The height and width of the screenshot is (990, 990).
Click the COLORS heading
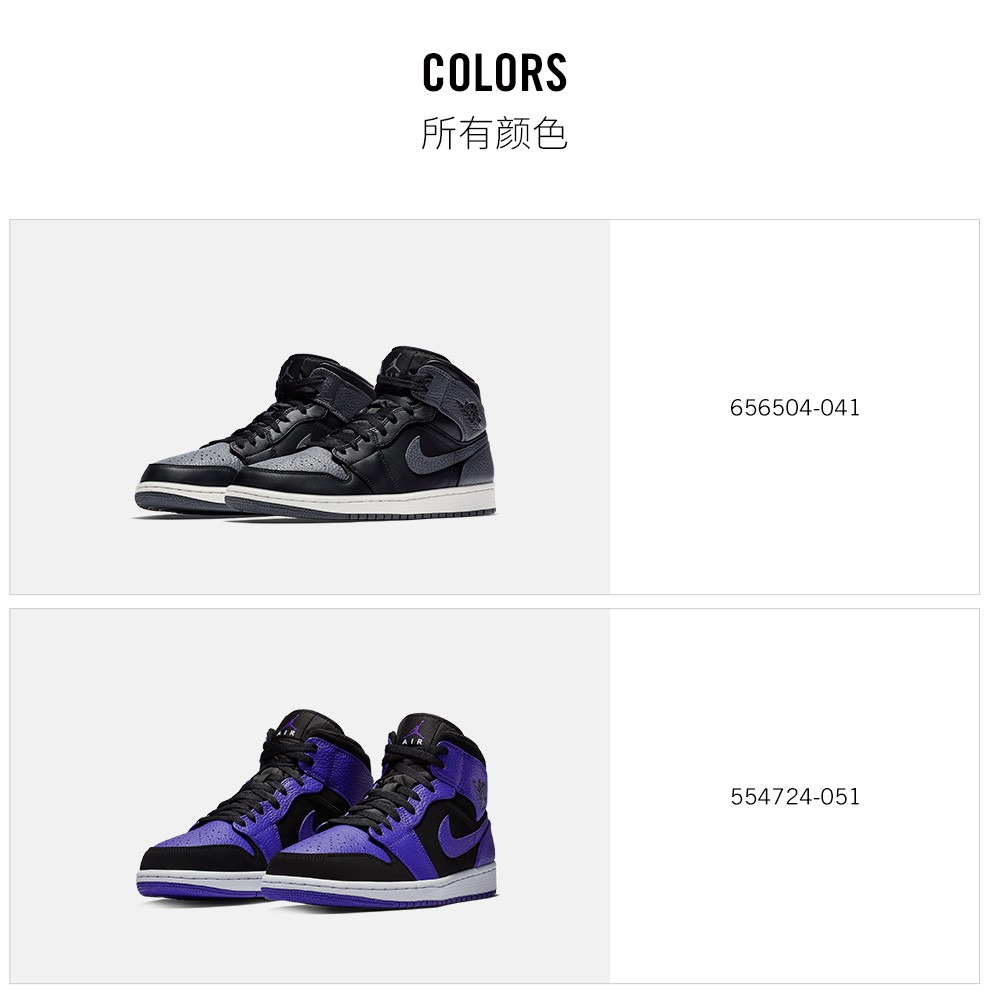click(495, 72)
